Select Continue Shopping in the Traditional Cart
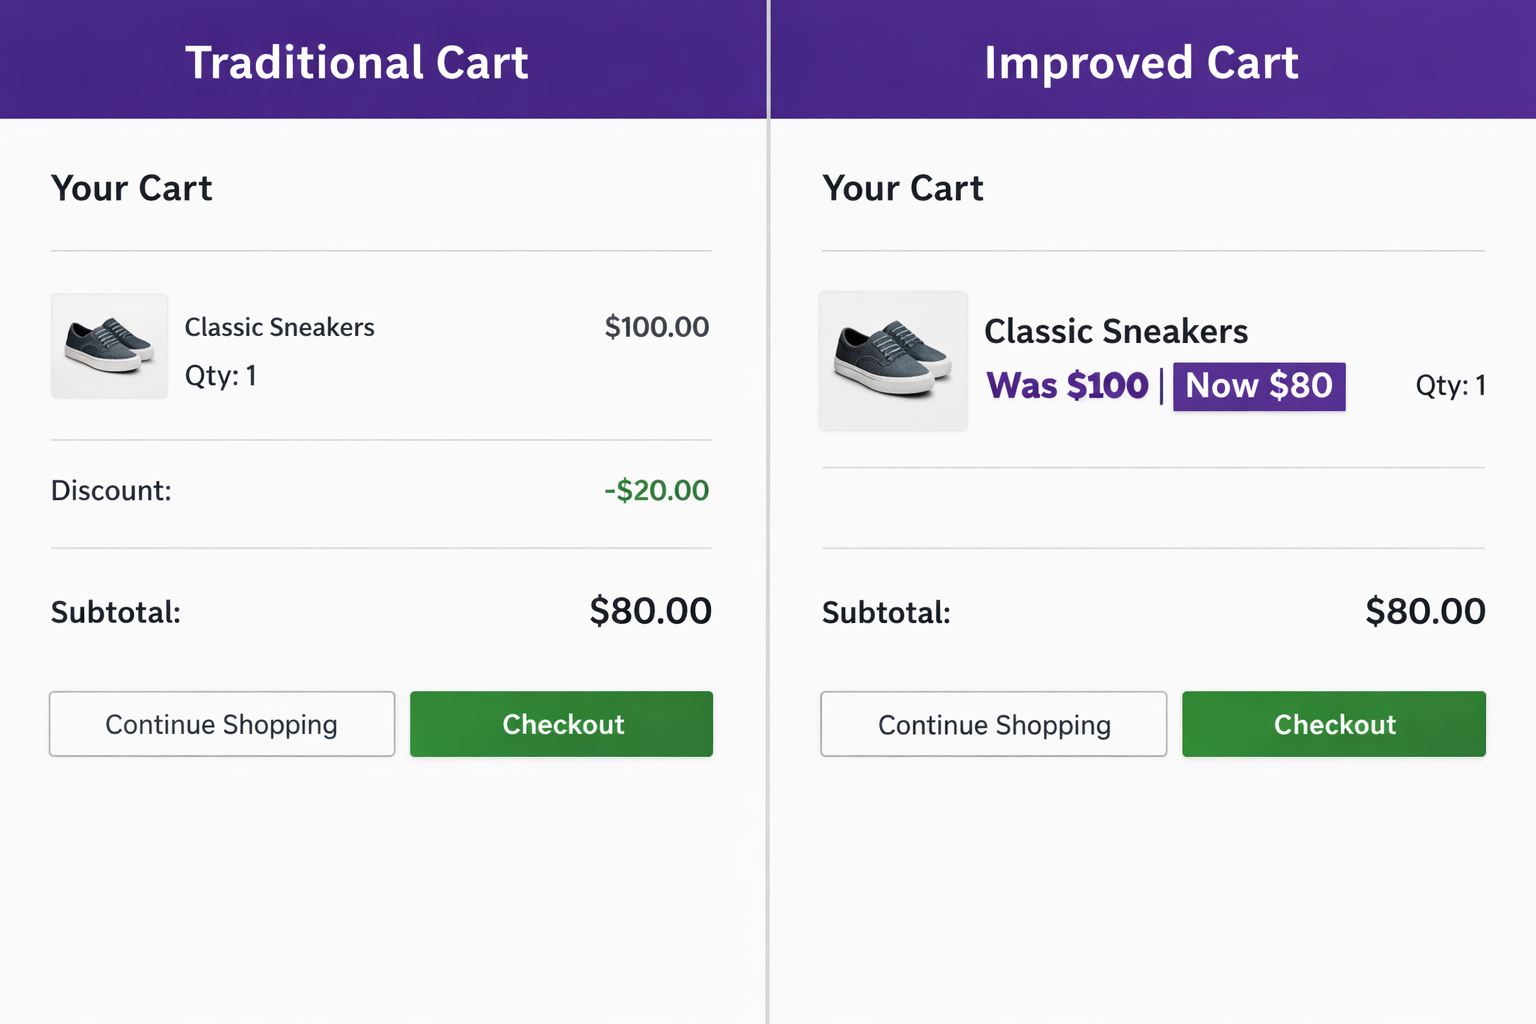This screenshot has width=1536, height=1024. pyautogui.click(x=221, y=724)
